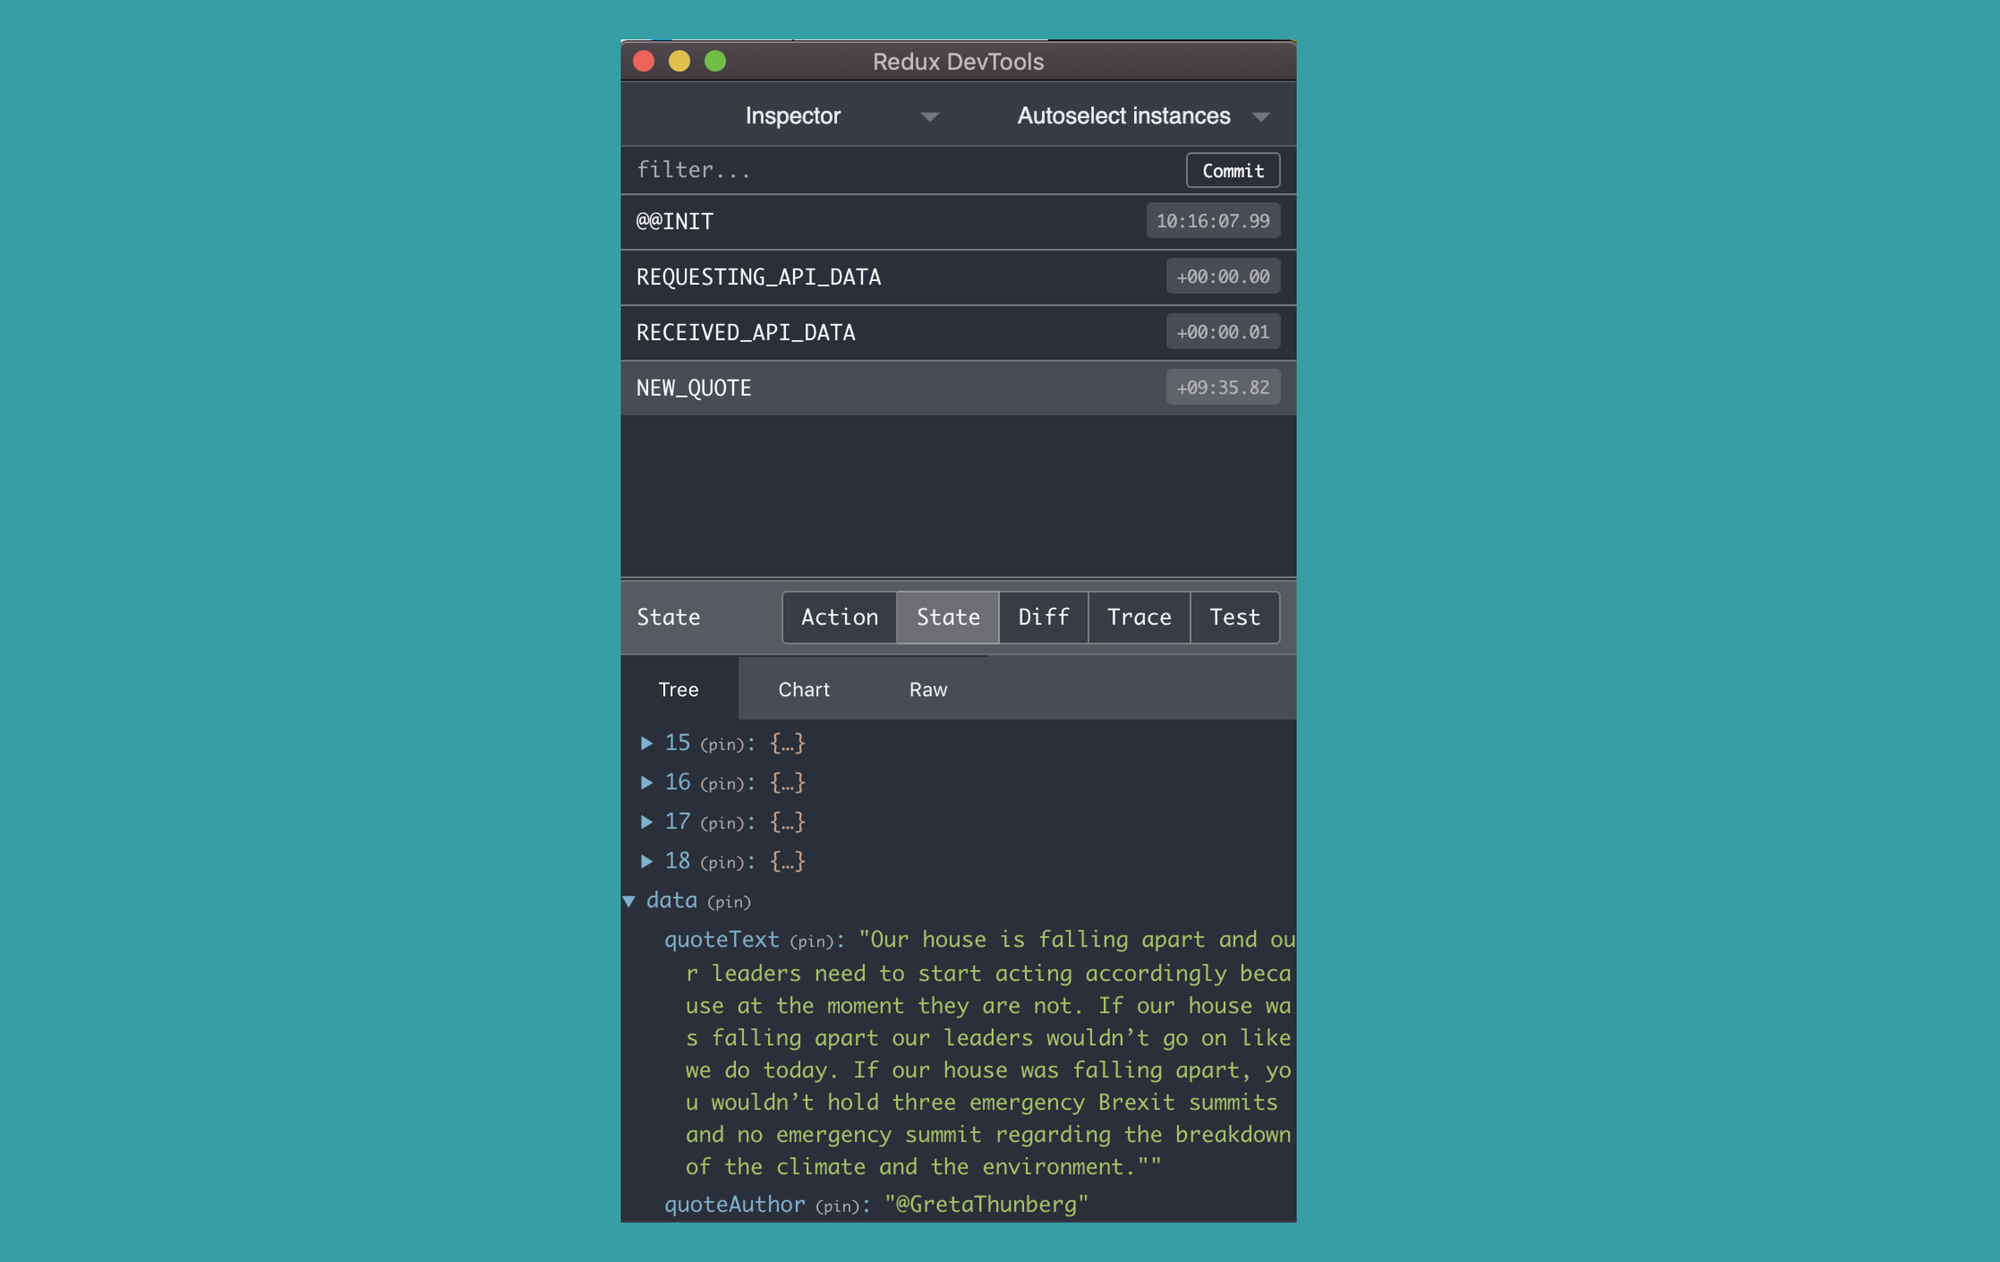Pin the node 17 entry
The width and height of the screenshot is (2000, 1262).
pyautogui.click(x=722, y=823)
